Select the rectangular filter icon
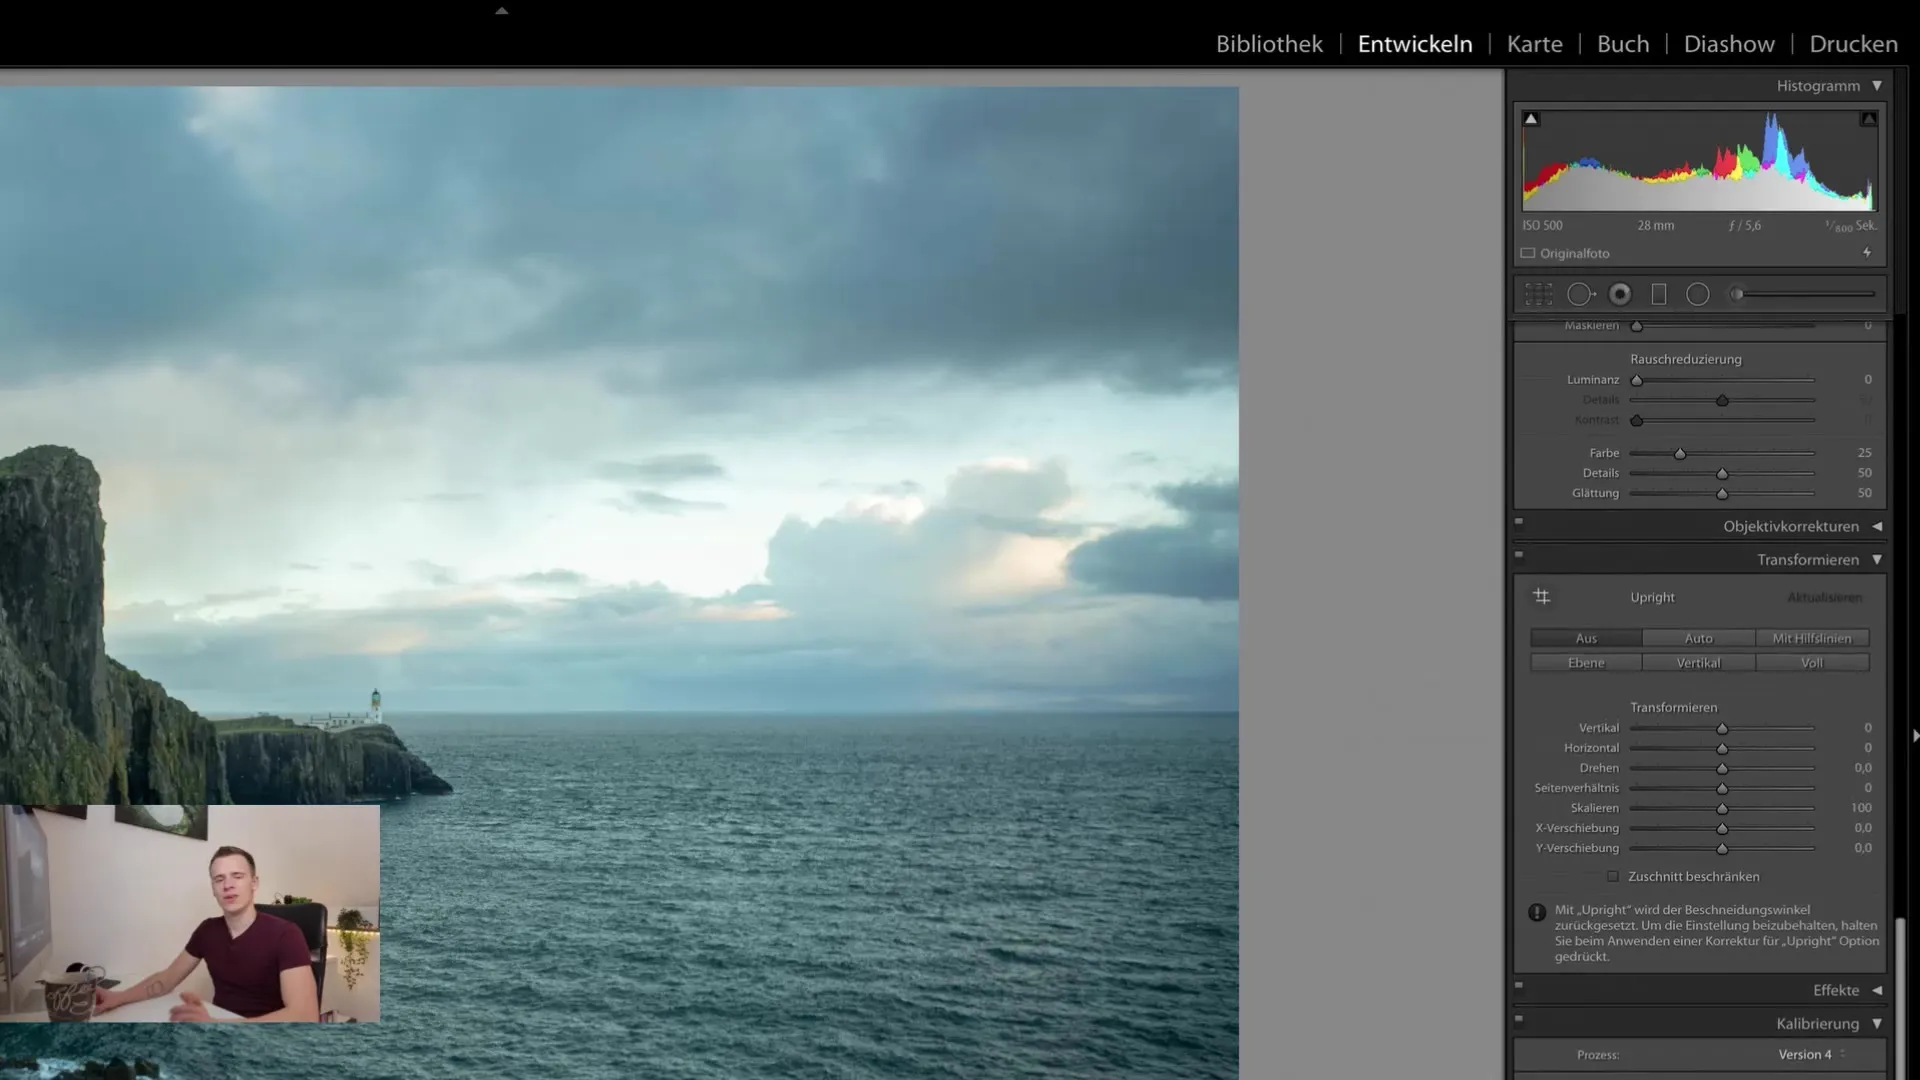The height and width of the screenshot is (1080, 1920). point(1659,293)
